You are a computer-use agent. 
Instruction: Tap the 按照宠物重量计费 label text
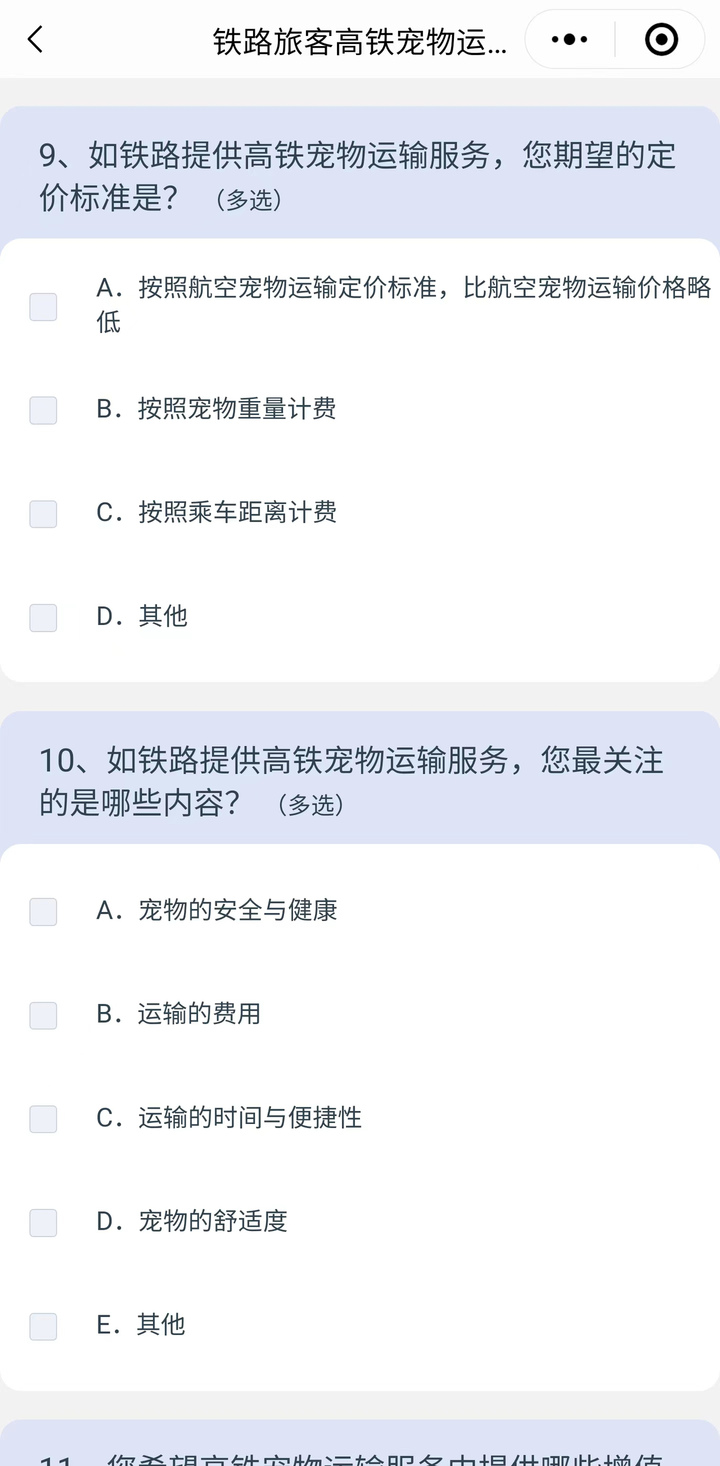point(237,409)
